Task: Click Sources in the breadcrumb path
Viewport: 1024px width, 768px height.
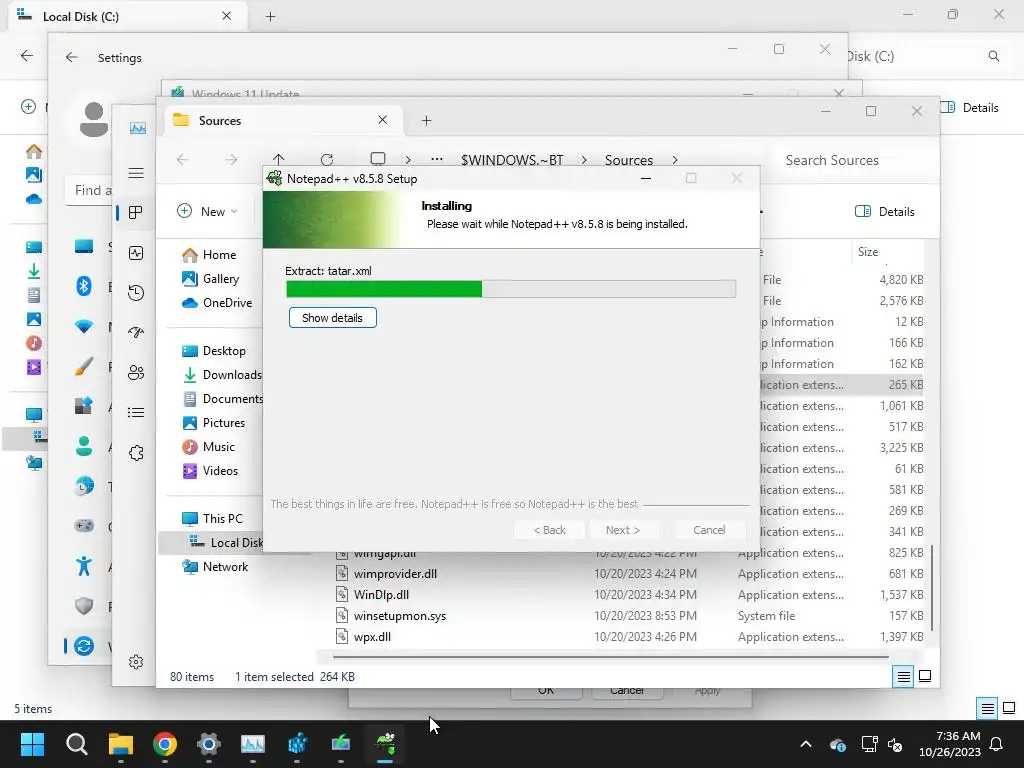Action: (629, 160)
